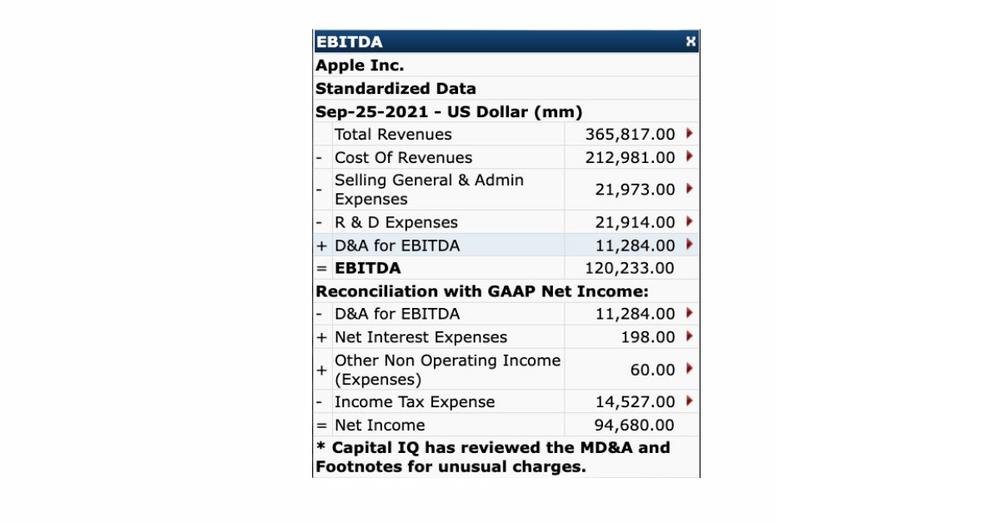
Task: Click the Reconciliation with GAAP Net Income heading
Action: 482,291
